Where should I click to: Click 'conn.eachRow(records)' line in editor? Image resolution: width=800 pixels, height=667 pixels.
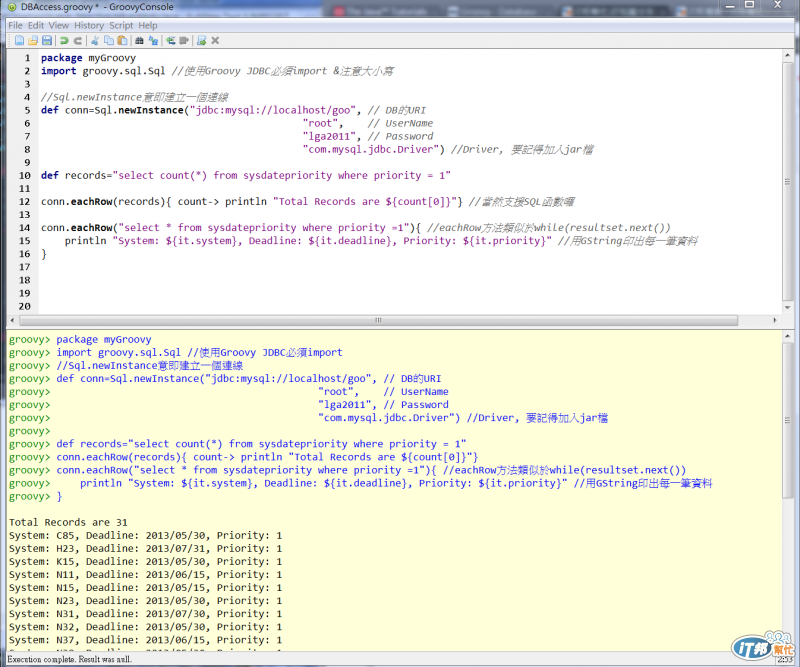(x=307, y=202)
